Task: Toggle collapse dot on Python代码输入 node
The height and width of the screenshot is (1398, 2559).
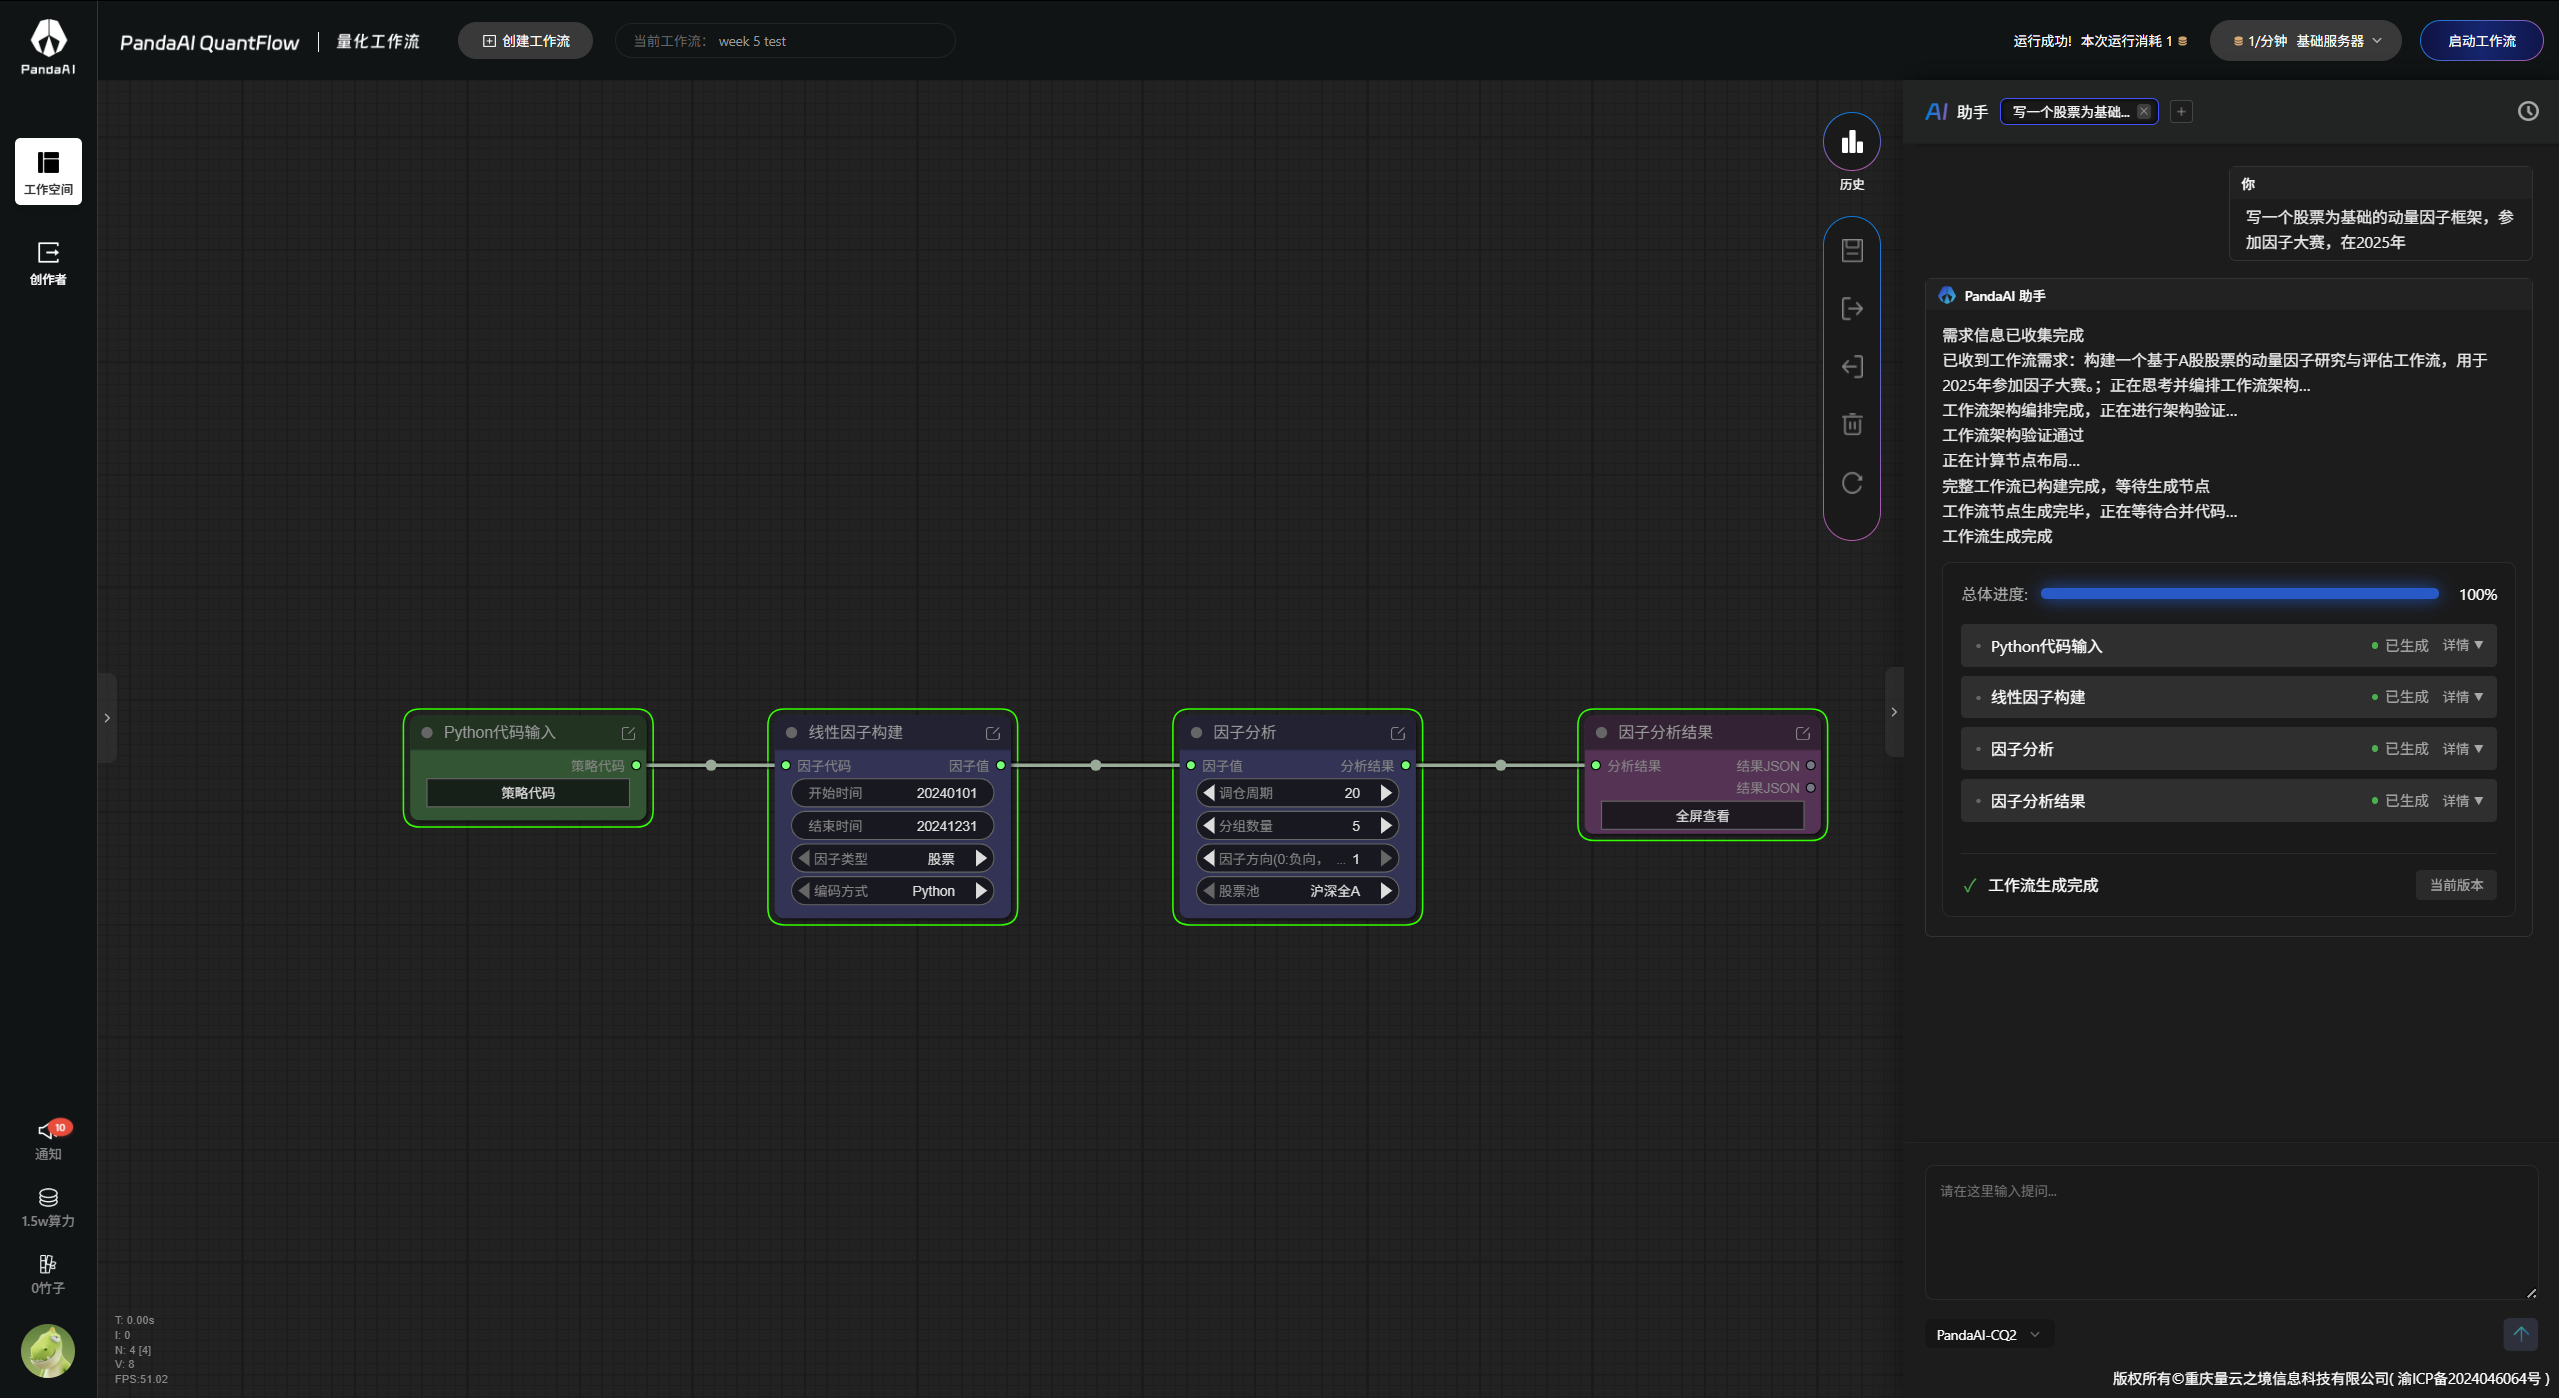Action: coord(427,733)
